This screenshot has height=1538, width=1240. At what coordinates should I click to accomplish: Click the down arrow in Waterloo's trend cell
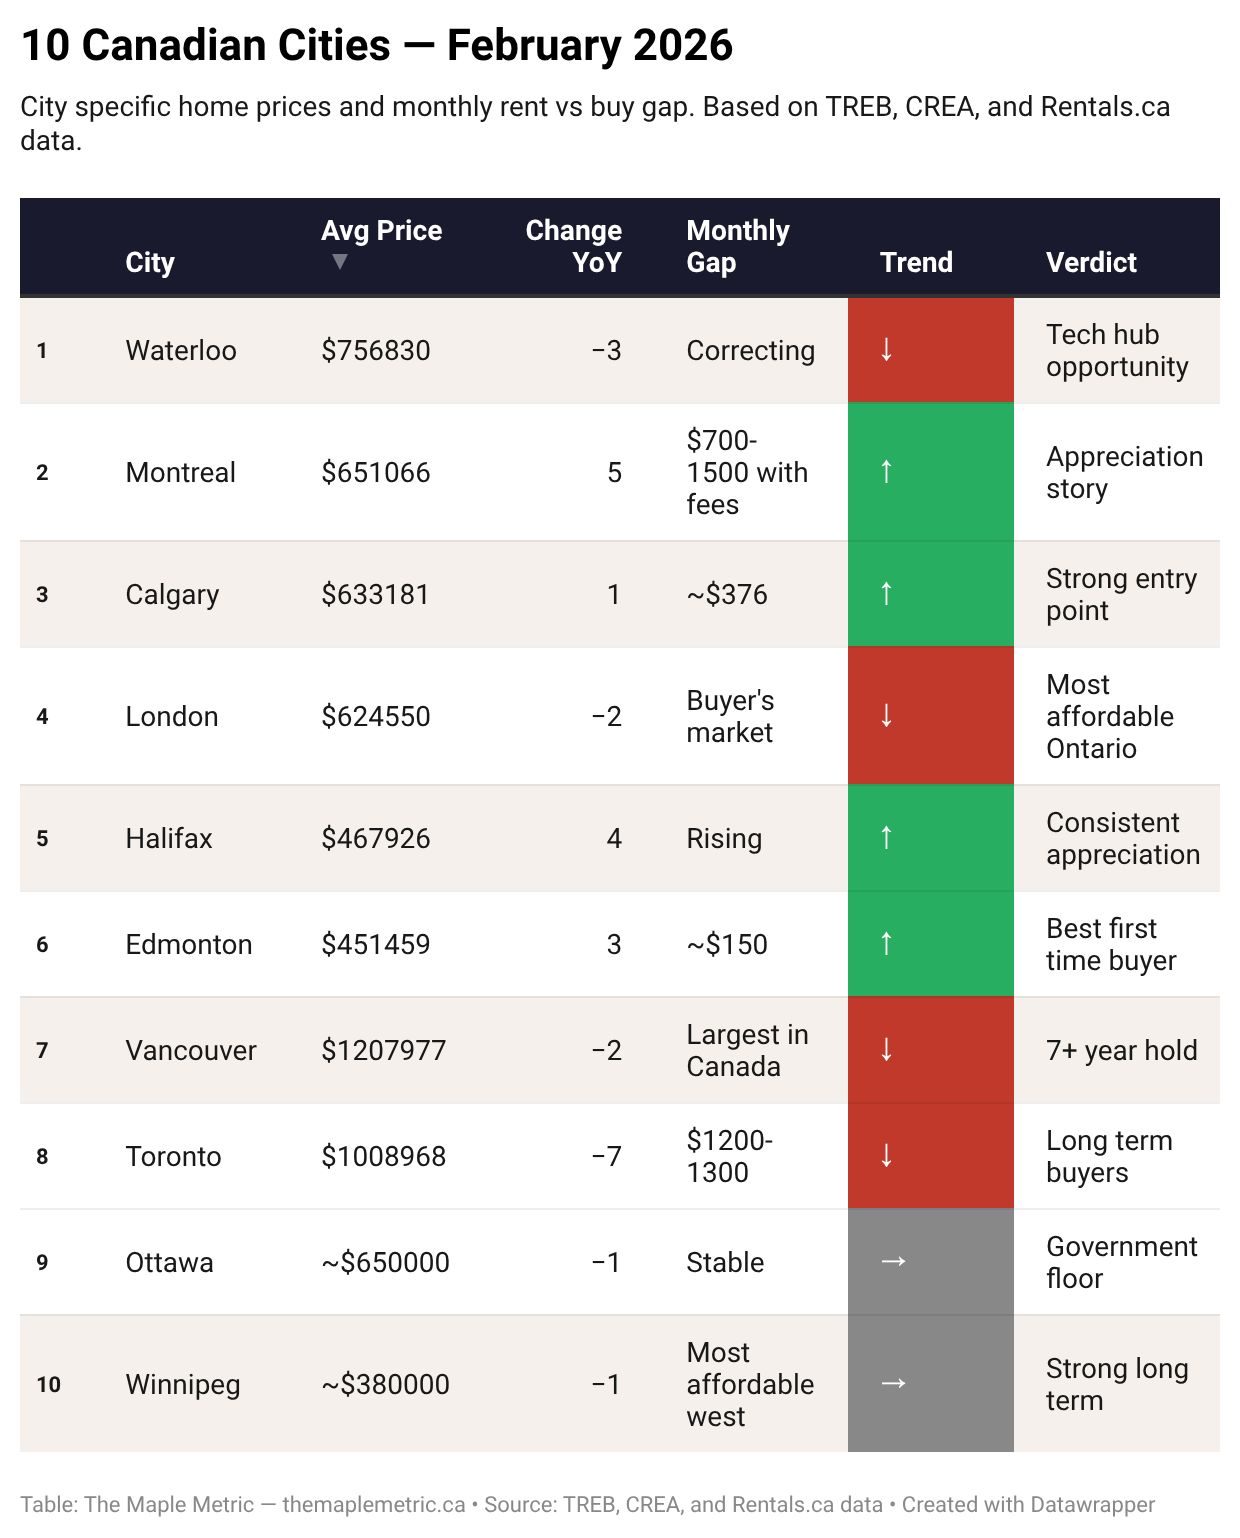tap(886, 349)
